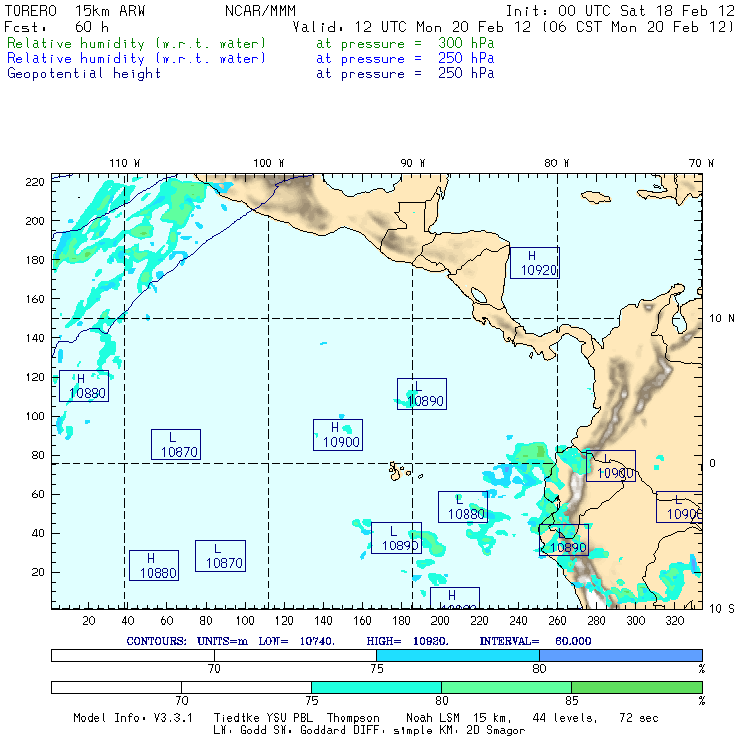Click the '85' label under lower colorbar
Viewport: 740px width, 740px height.
click(572, 701)
